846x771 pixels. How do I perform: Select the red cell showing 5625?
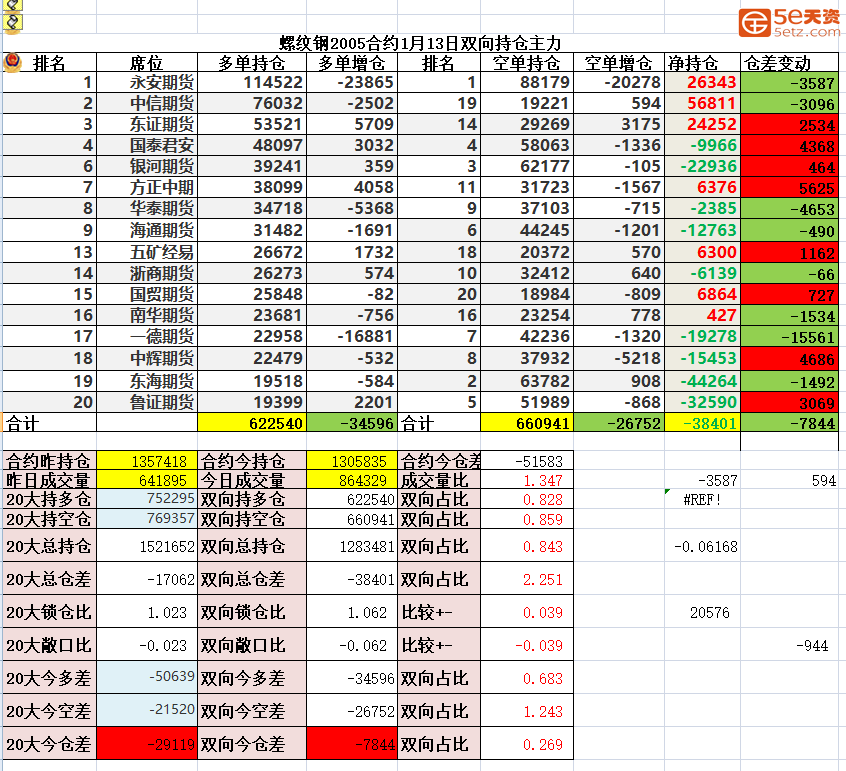(x=789, y=187)
